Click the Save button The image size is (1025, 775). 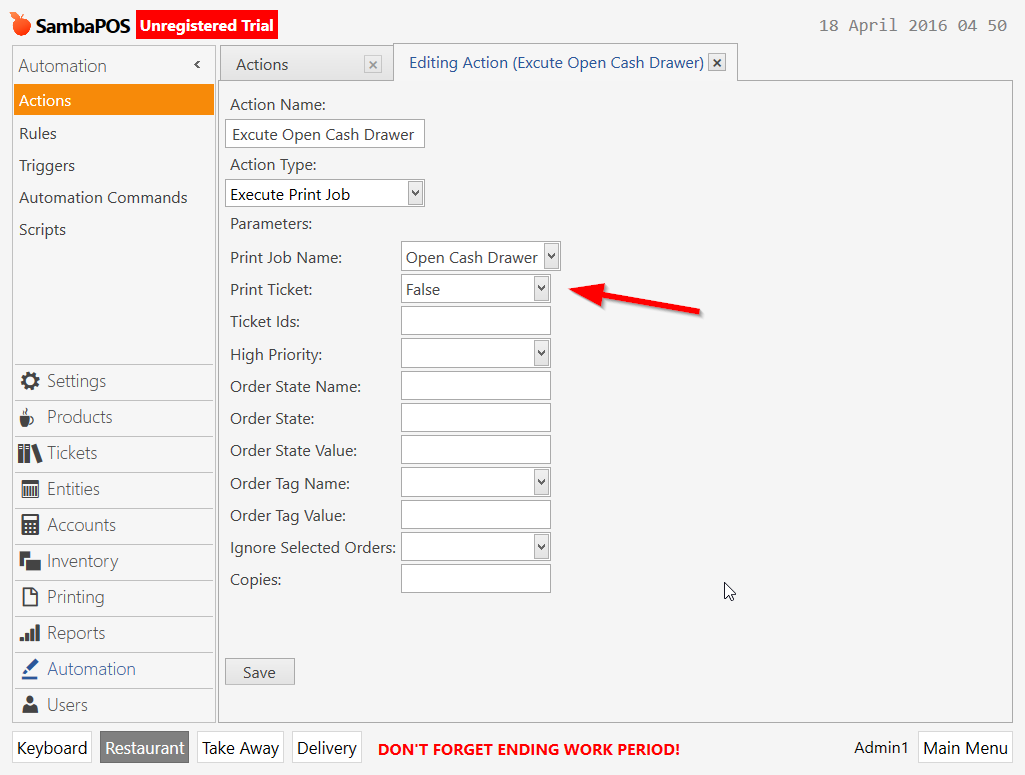260,672
